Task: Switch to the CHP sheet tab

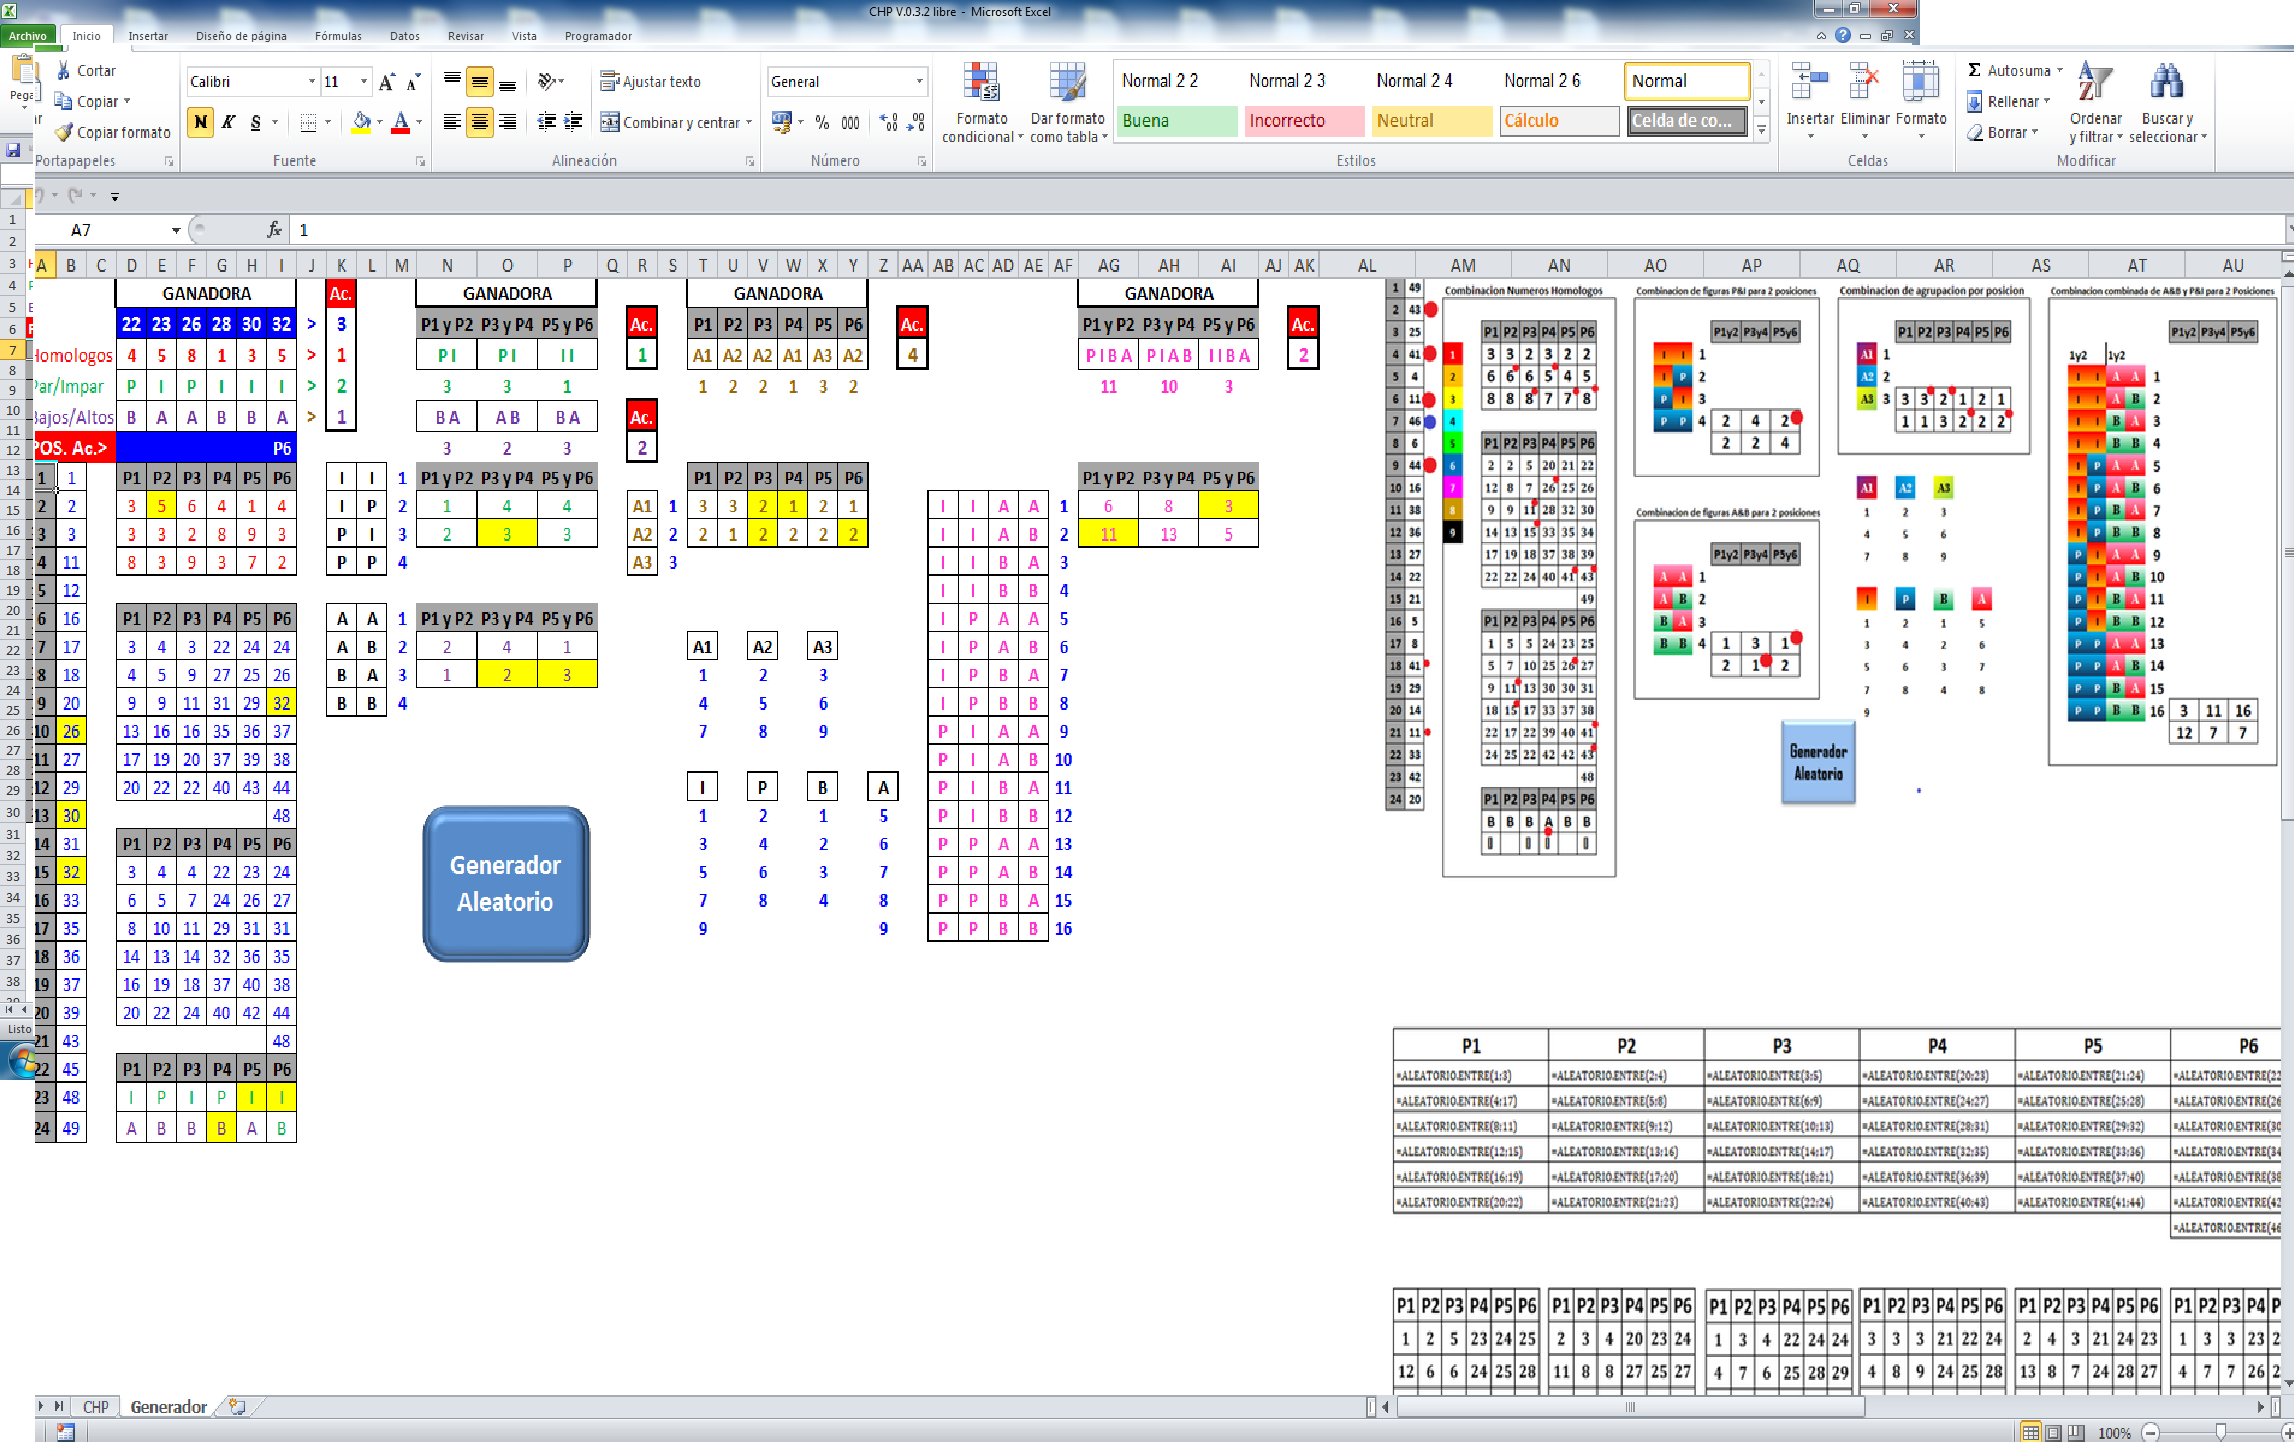Action: [x=95, y=1407]
